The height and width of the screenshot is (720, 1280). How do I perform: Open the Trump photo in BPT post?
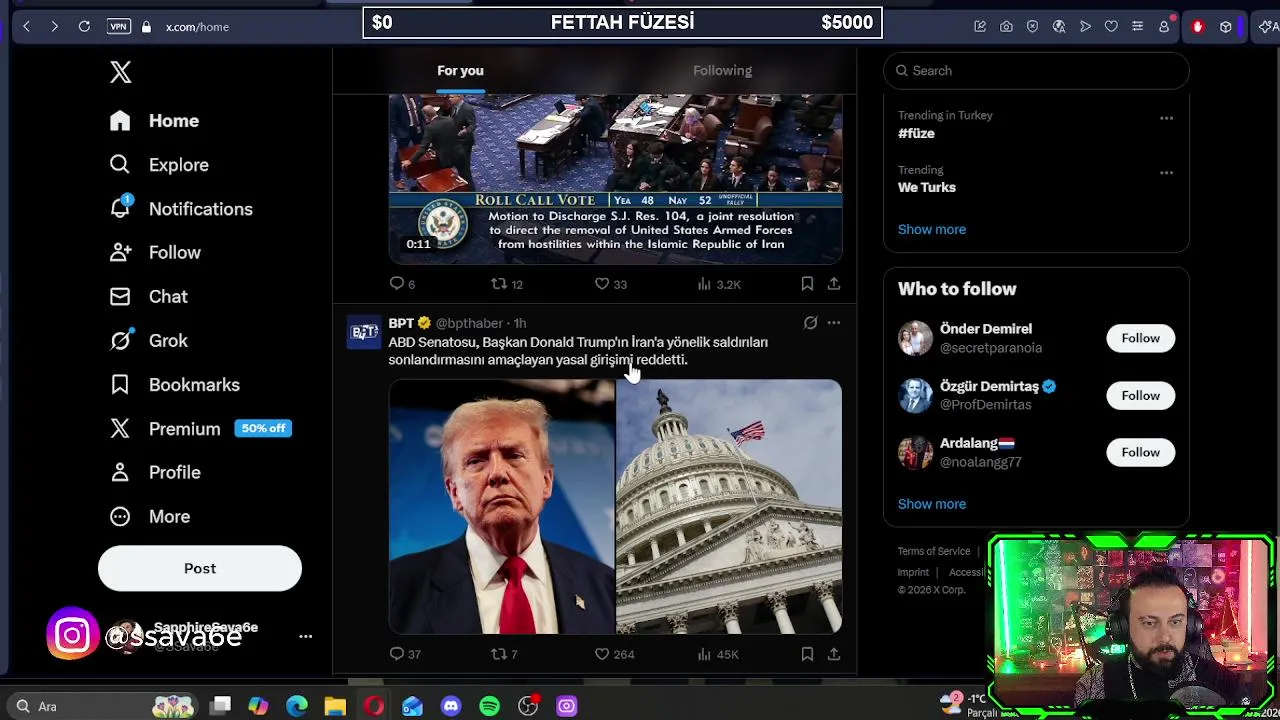502,506
